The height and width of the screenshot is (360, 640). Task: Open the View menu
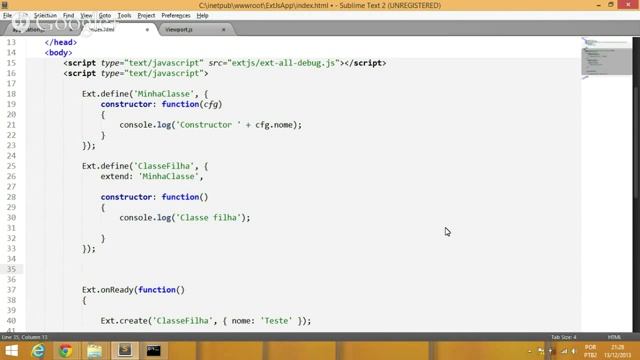pos(86,16)
